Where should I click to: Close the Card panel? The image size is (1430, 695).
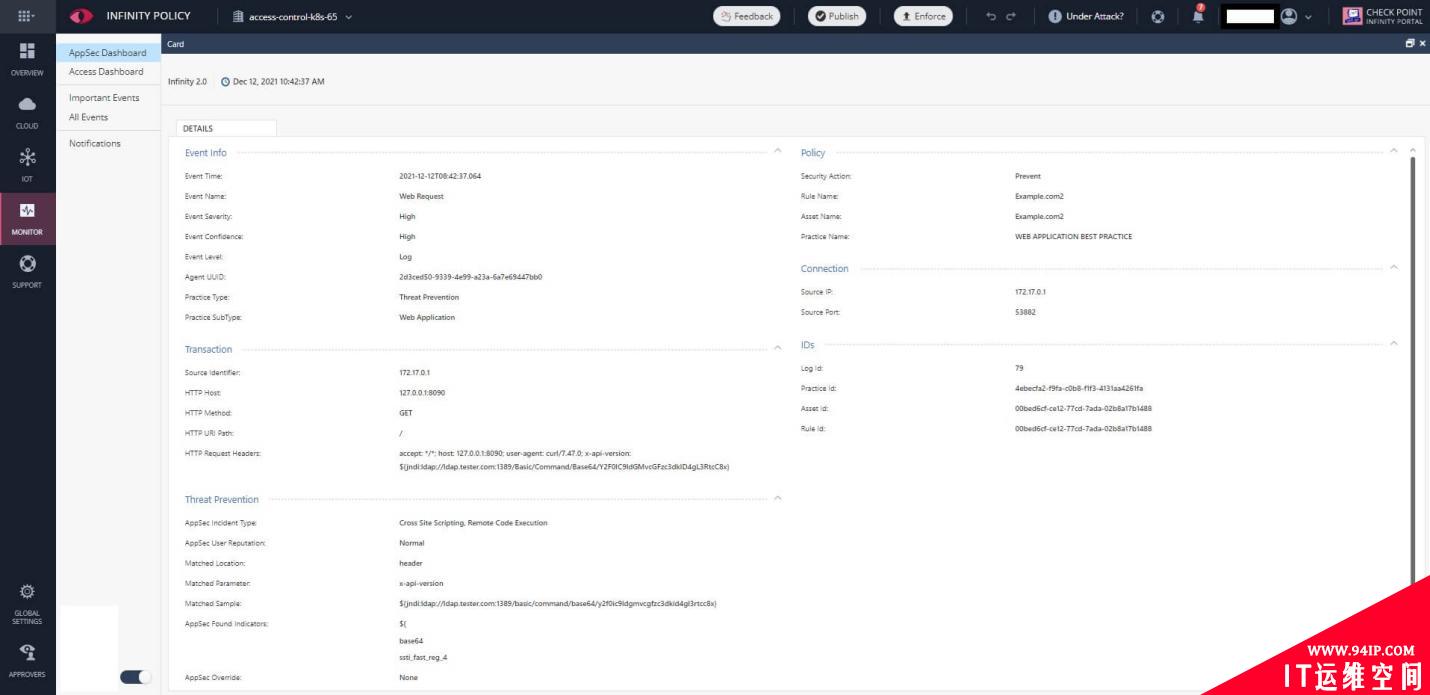pos(1422,44)
